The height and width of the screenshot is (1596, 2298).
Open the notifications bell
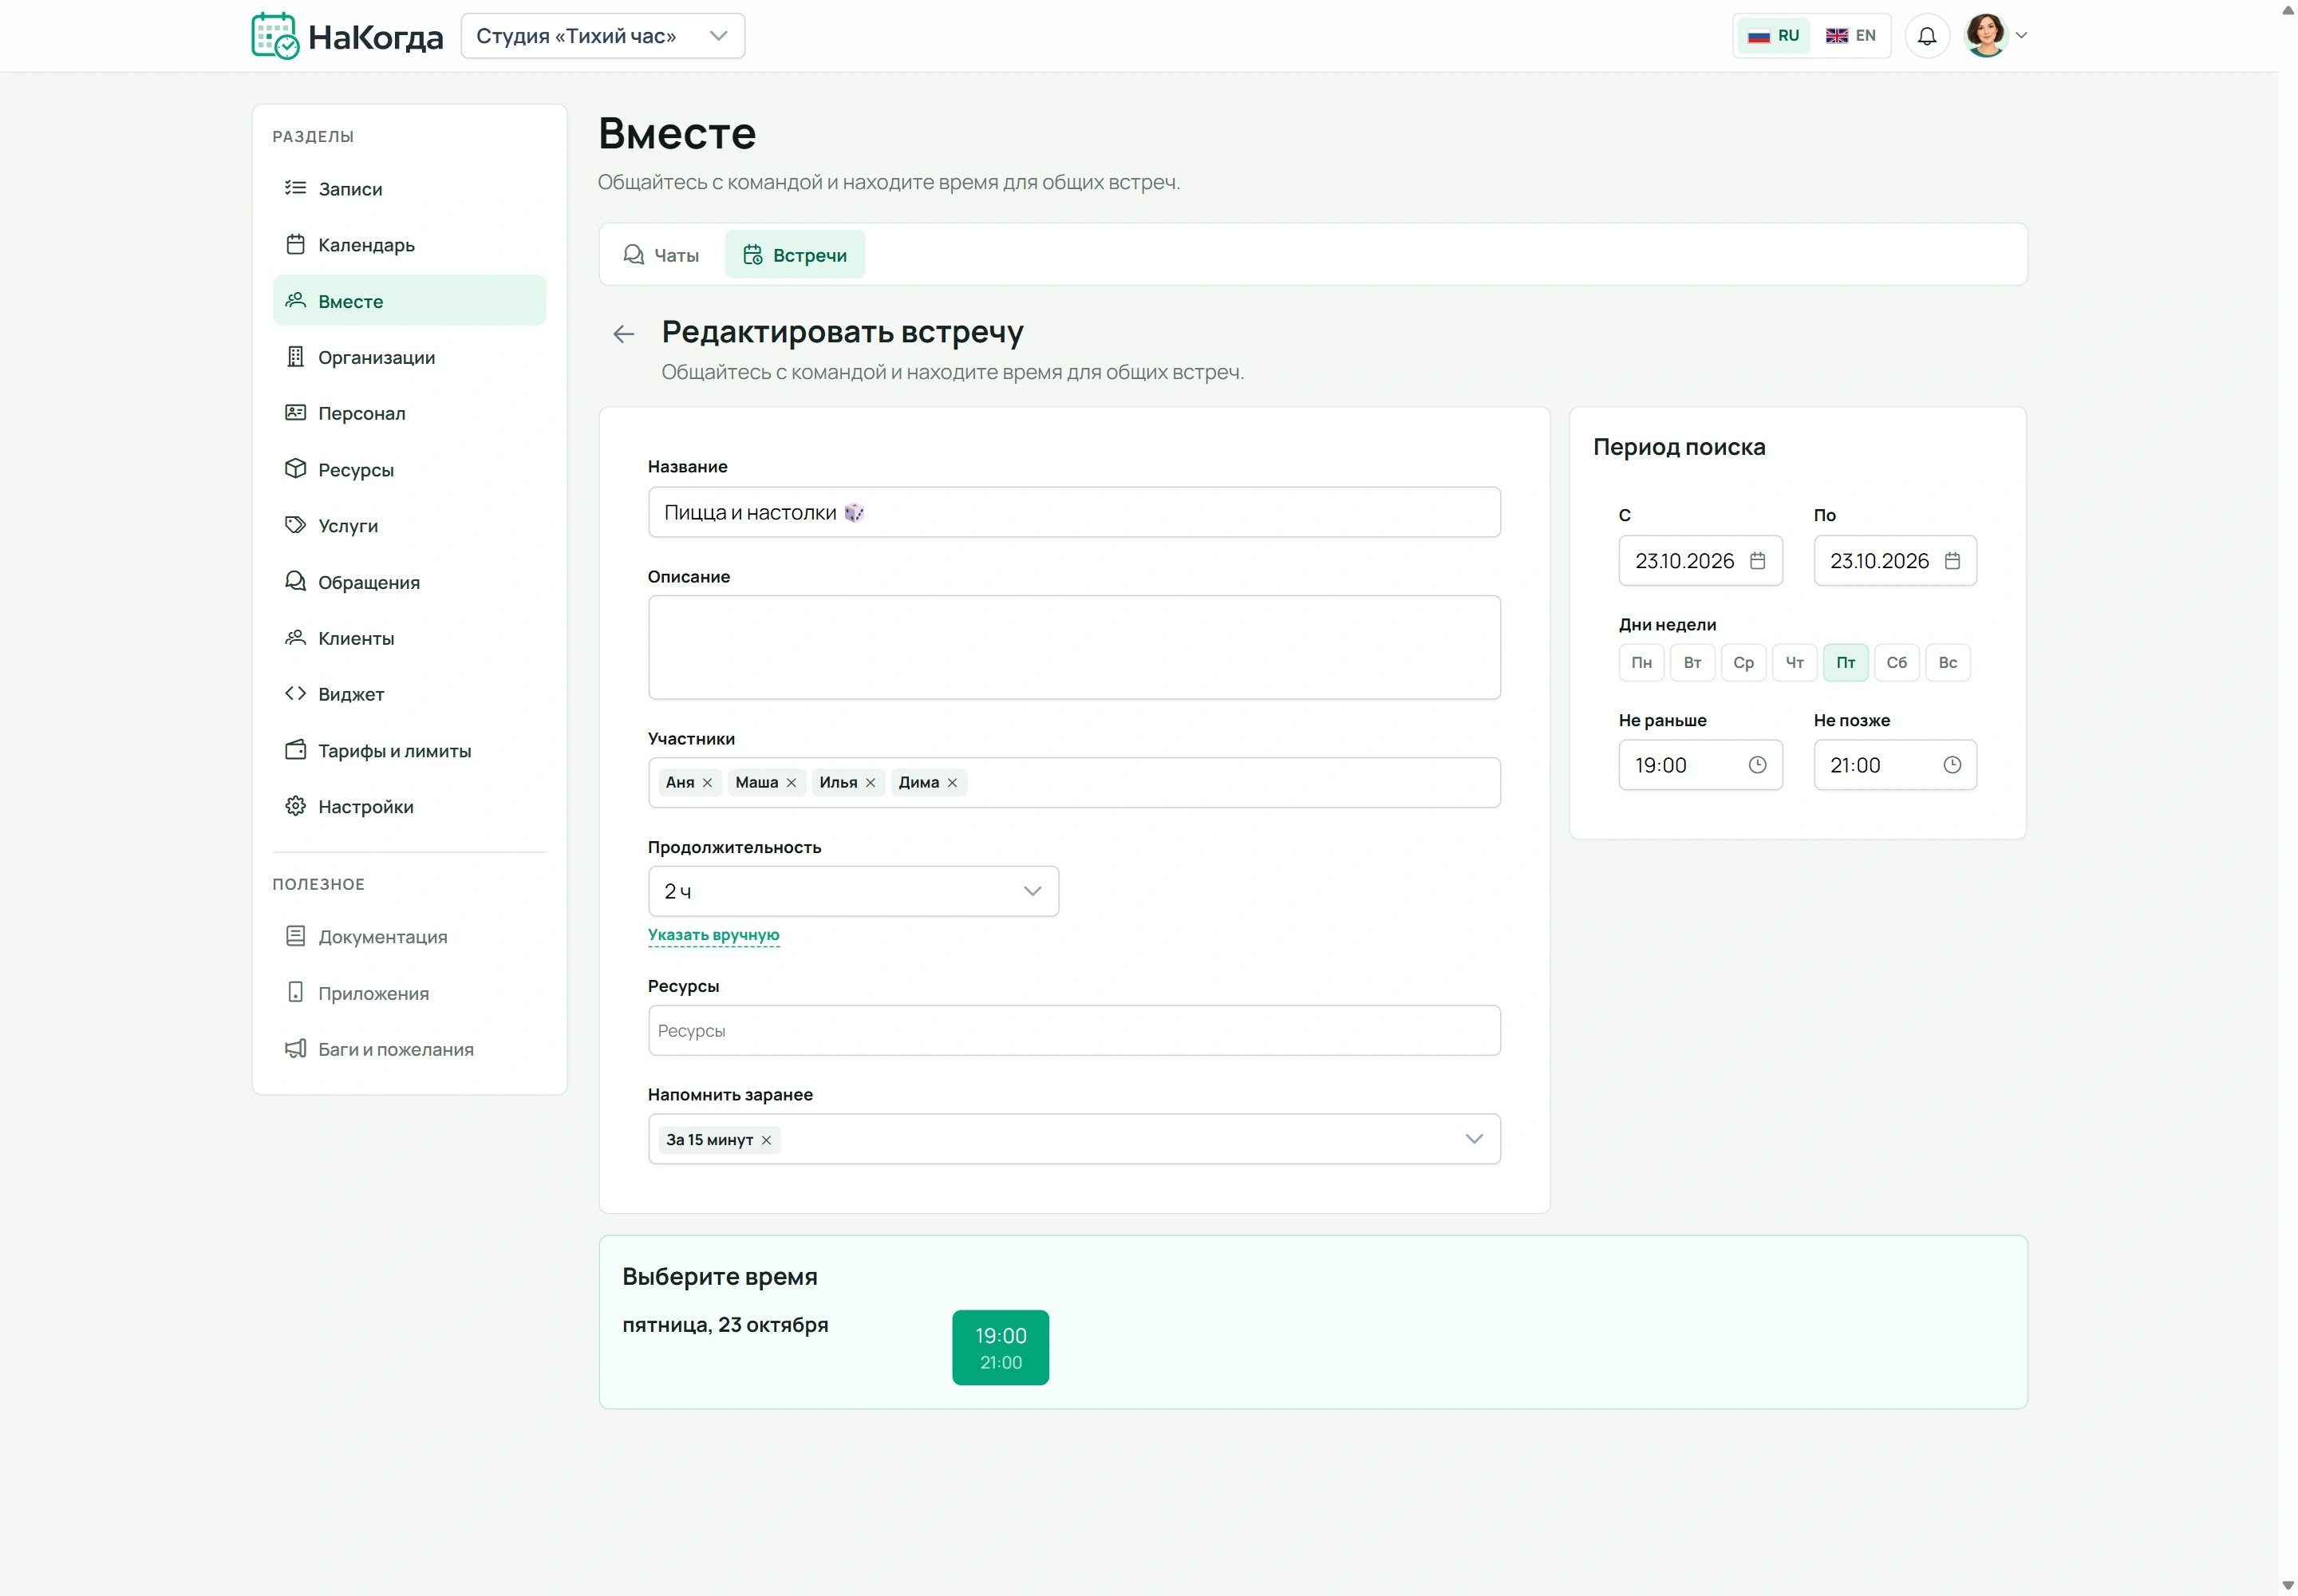[1926, 36]
